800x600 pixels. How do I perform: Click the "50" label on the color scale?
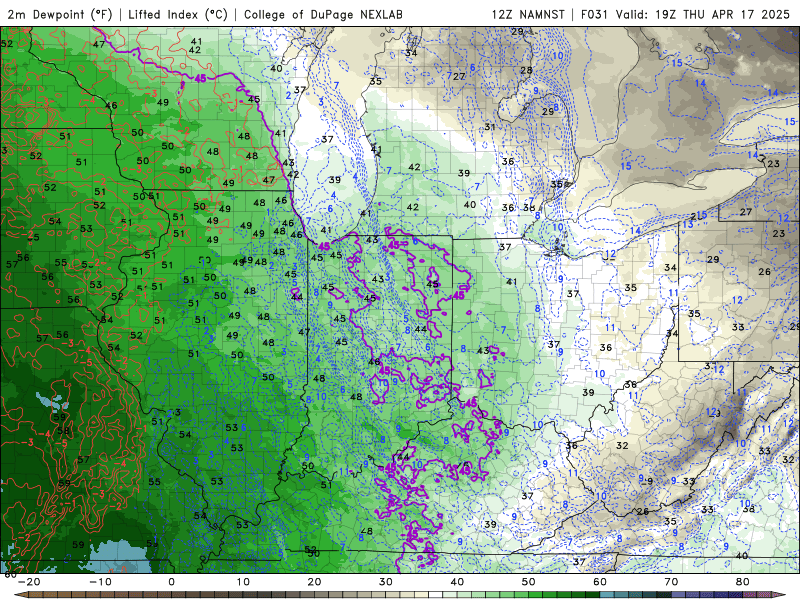click(x=529, y=582)
